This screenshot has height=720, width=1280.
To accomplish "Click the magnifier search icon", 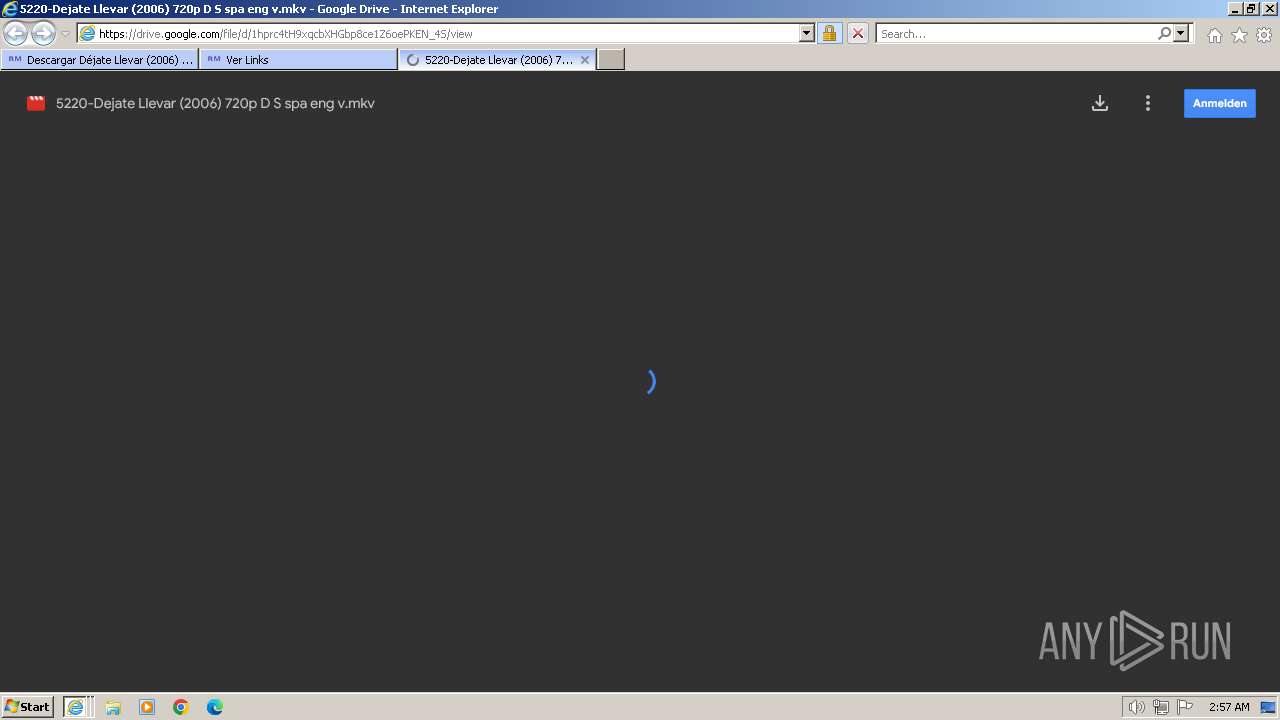I will click(1164, 33).
